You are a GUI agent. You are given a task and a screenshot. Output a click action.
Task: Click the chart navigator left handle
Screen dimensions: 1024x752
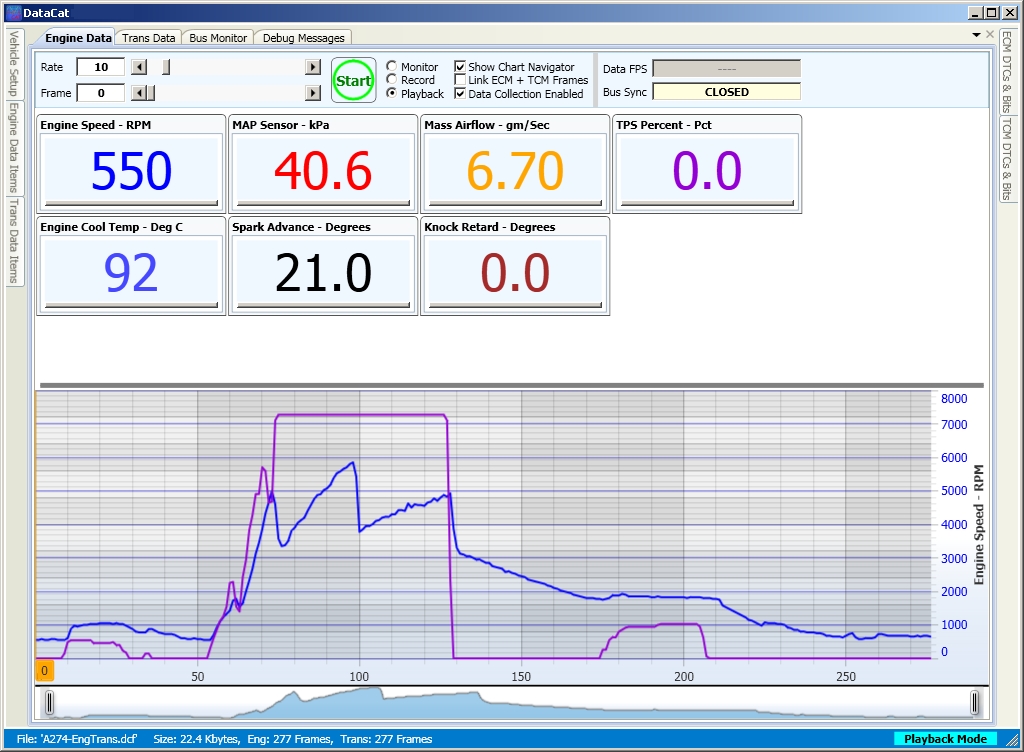point(49,703)
